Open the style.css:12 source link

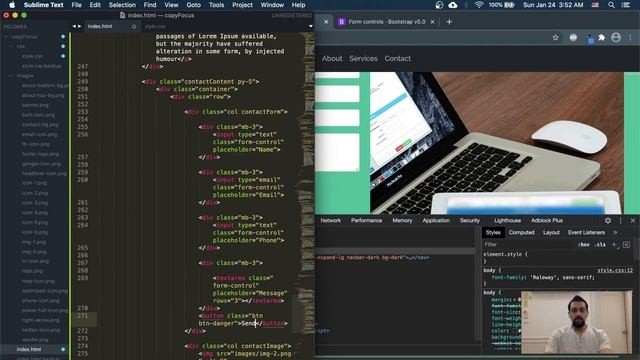(615, 270)
